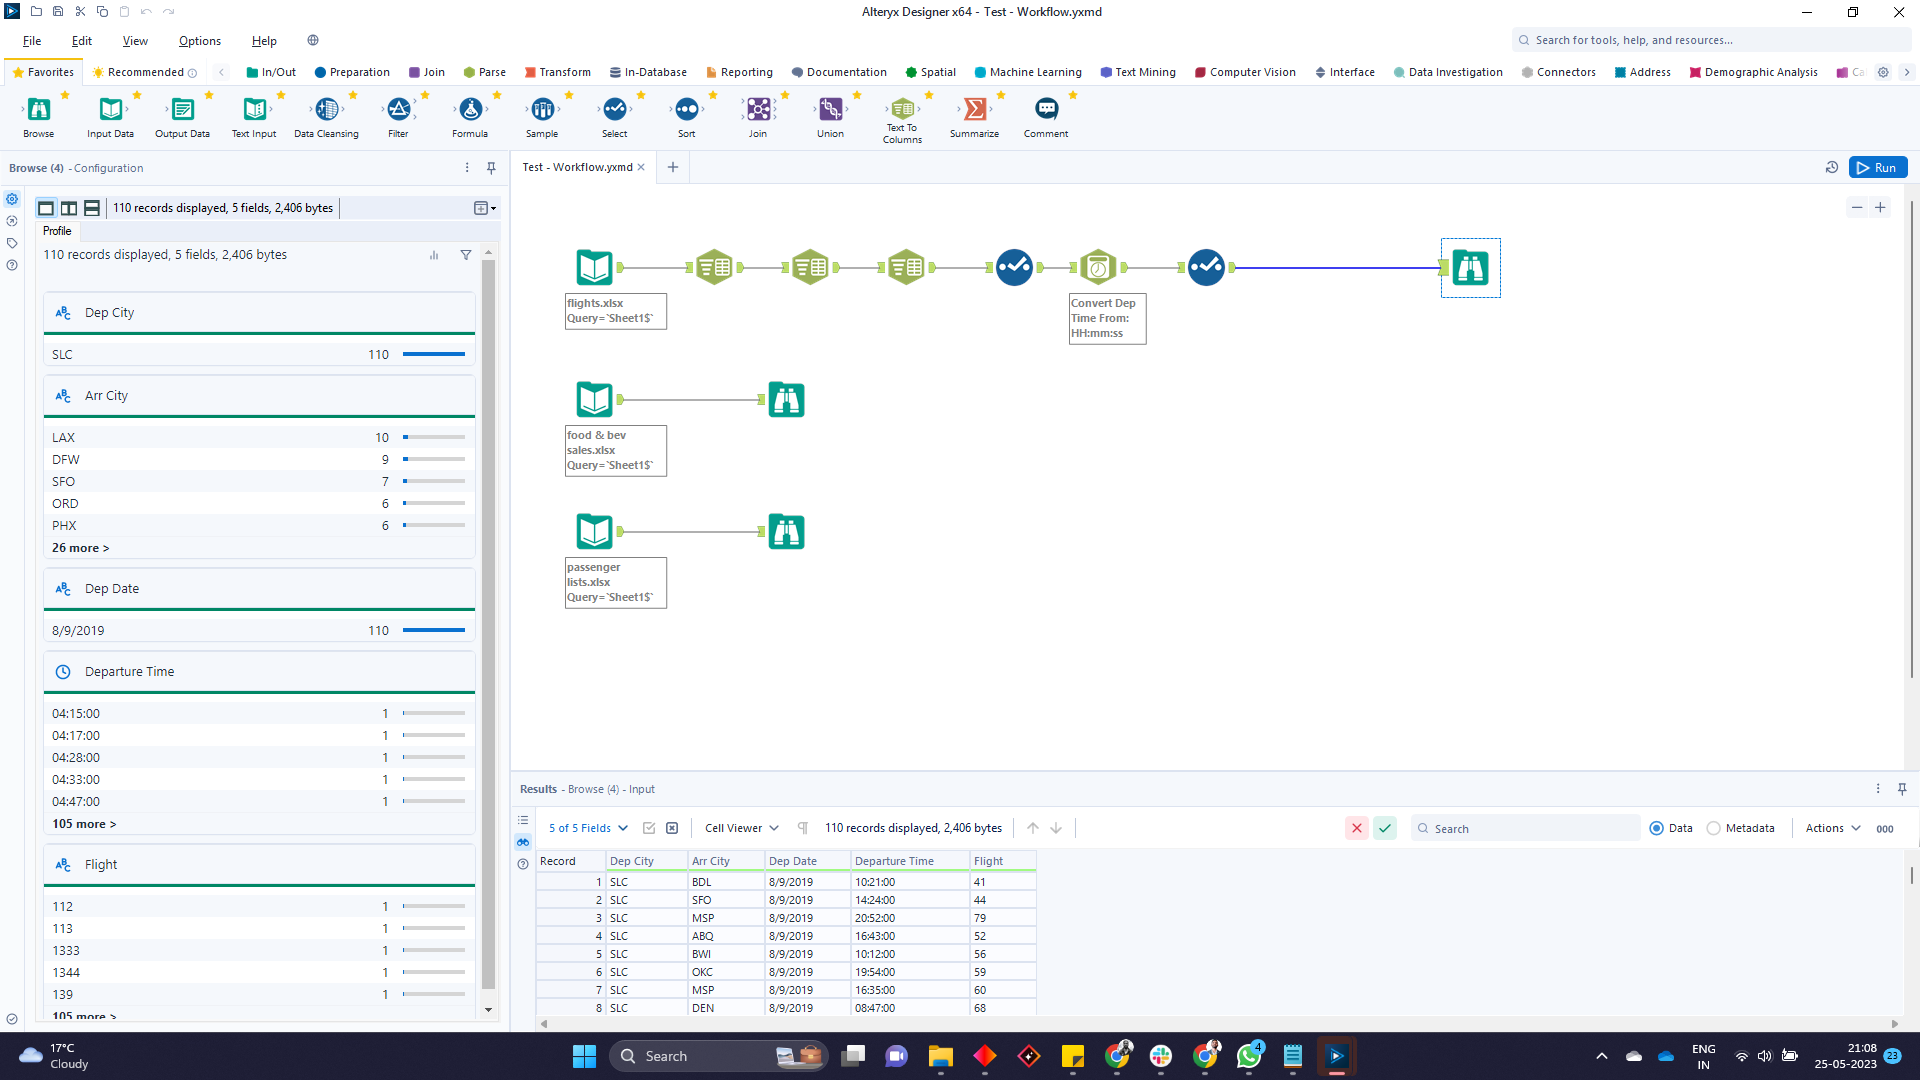Select the Browse tool from the Favorites toolbar
Viewport: 1920px width, 1080px height.
click(x=38, y=110)
